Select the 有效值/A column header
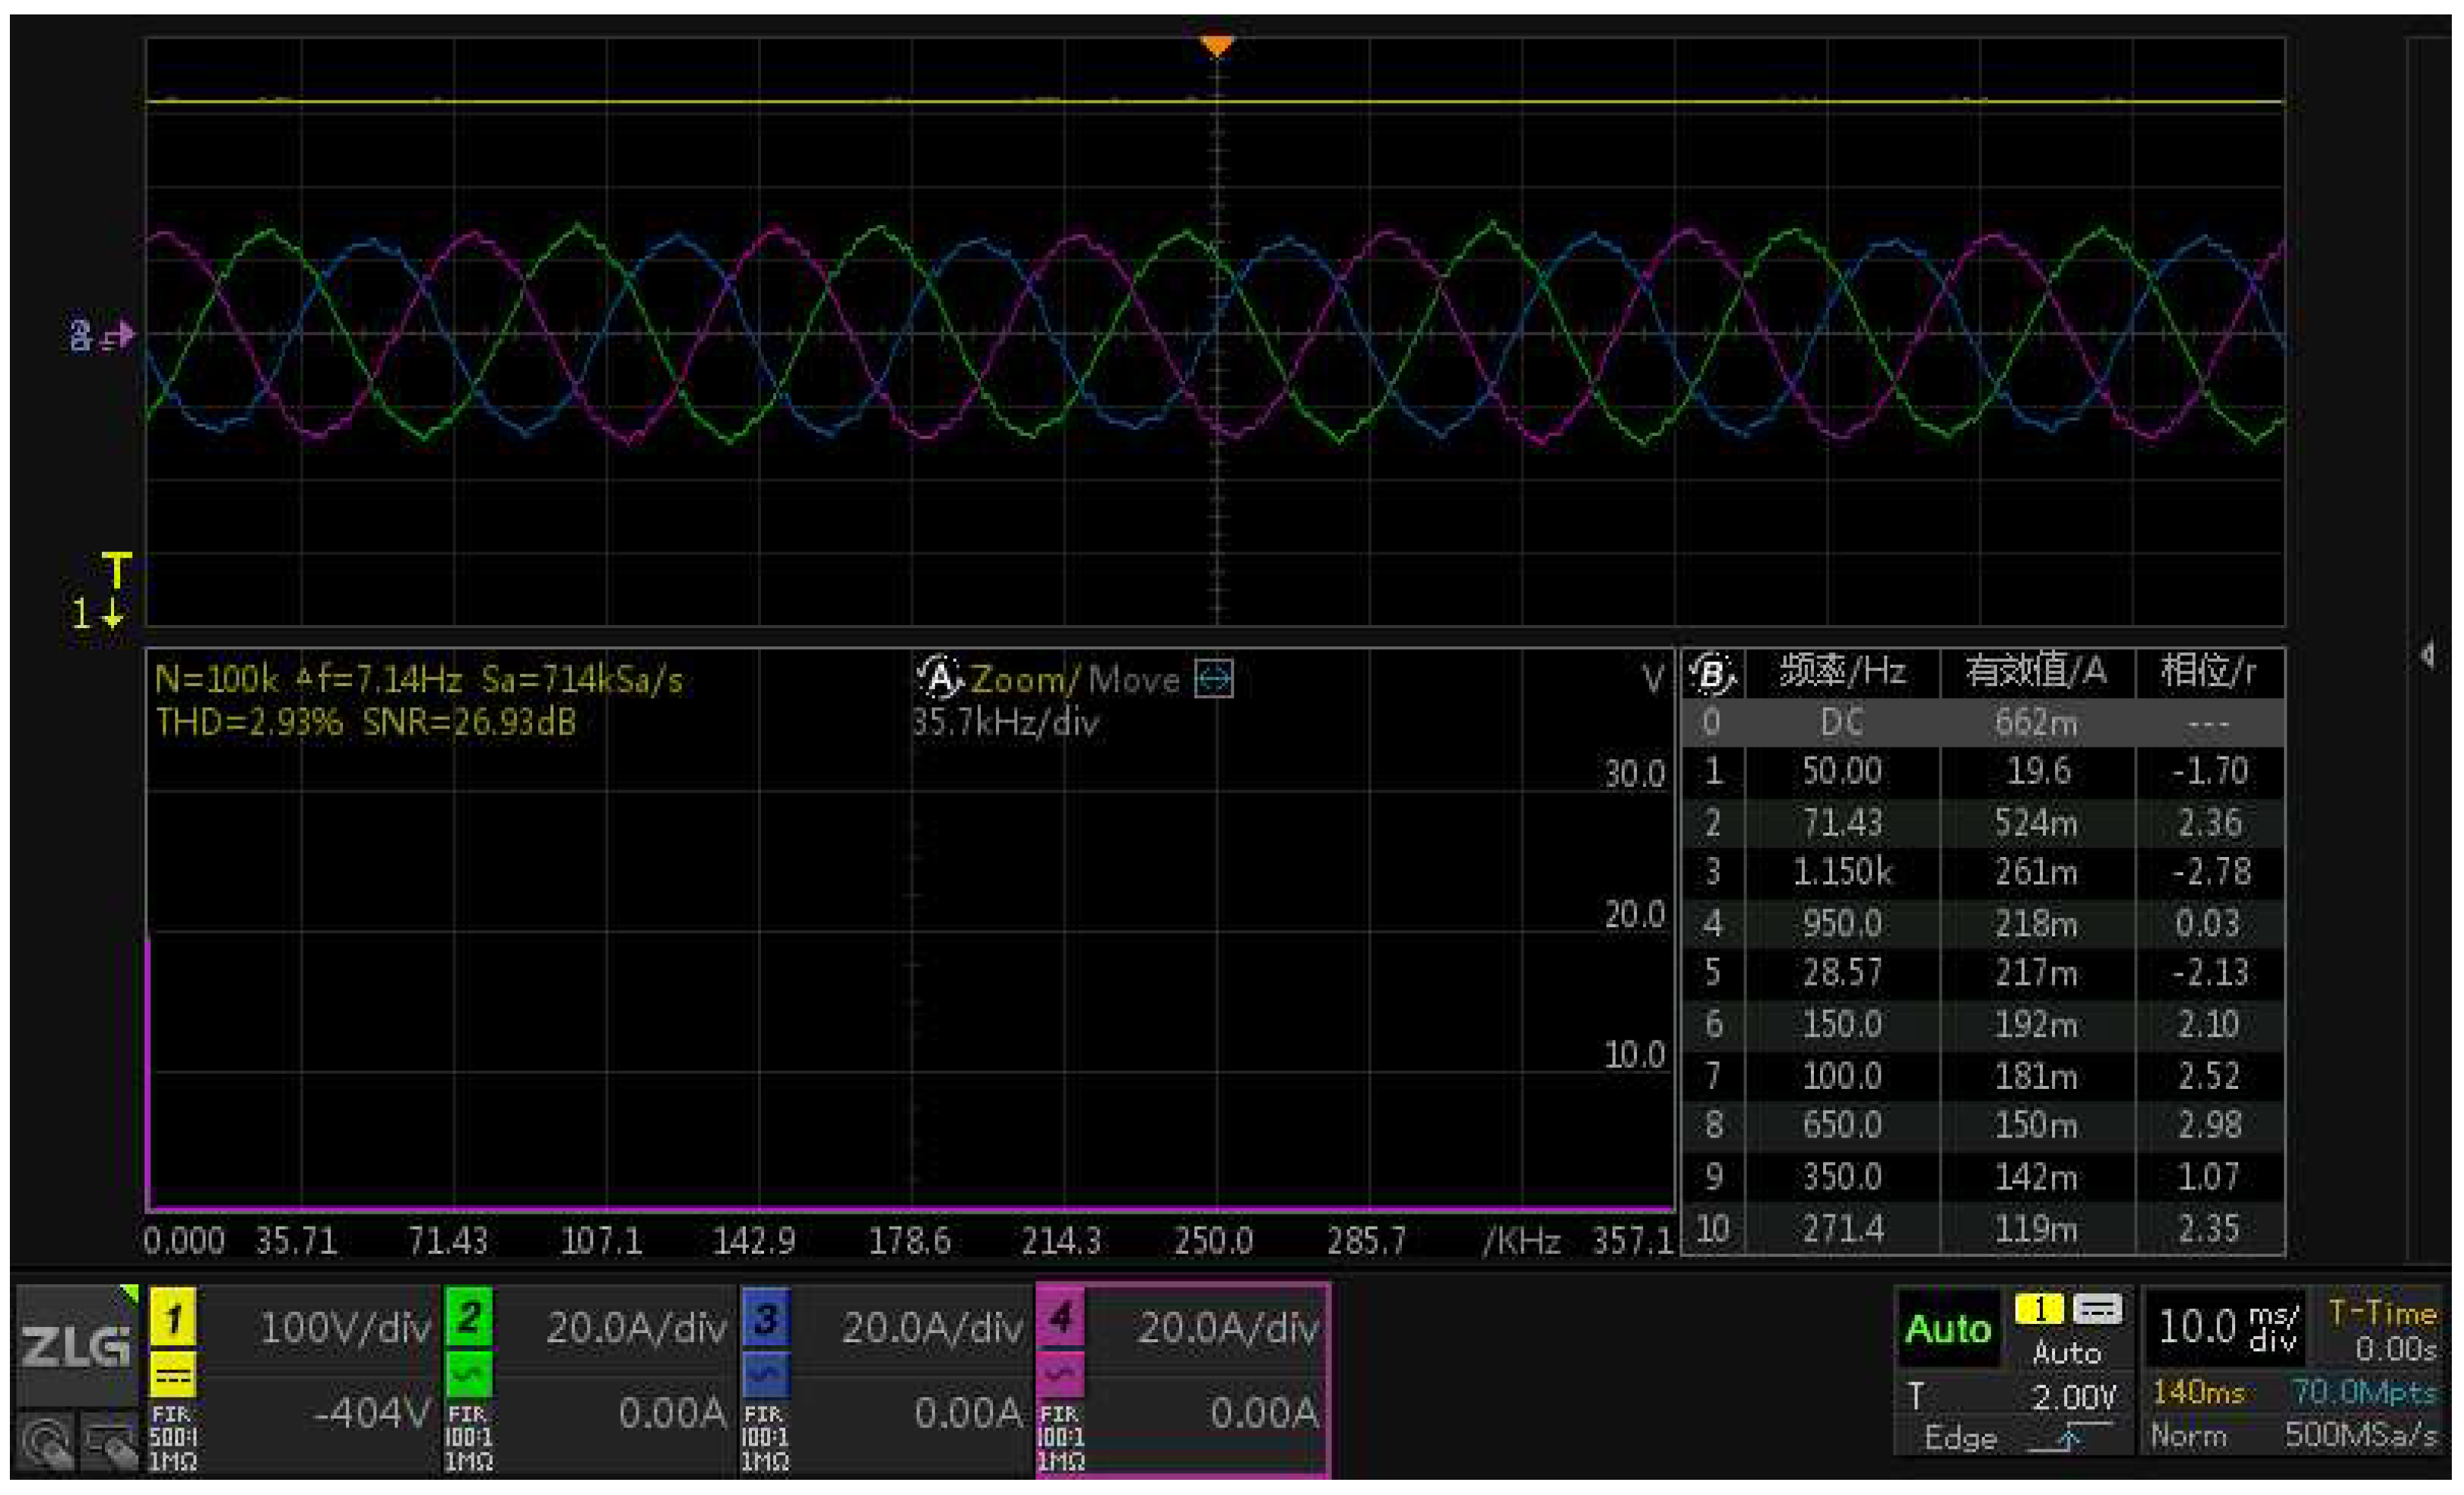2464x1495 pixels. 2036,671
